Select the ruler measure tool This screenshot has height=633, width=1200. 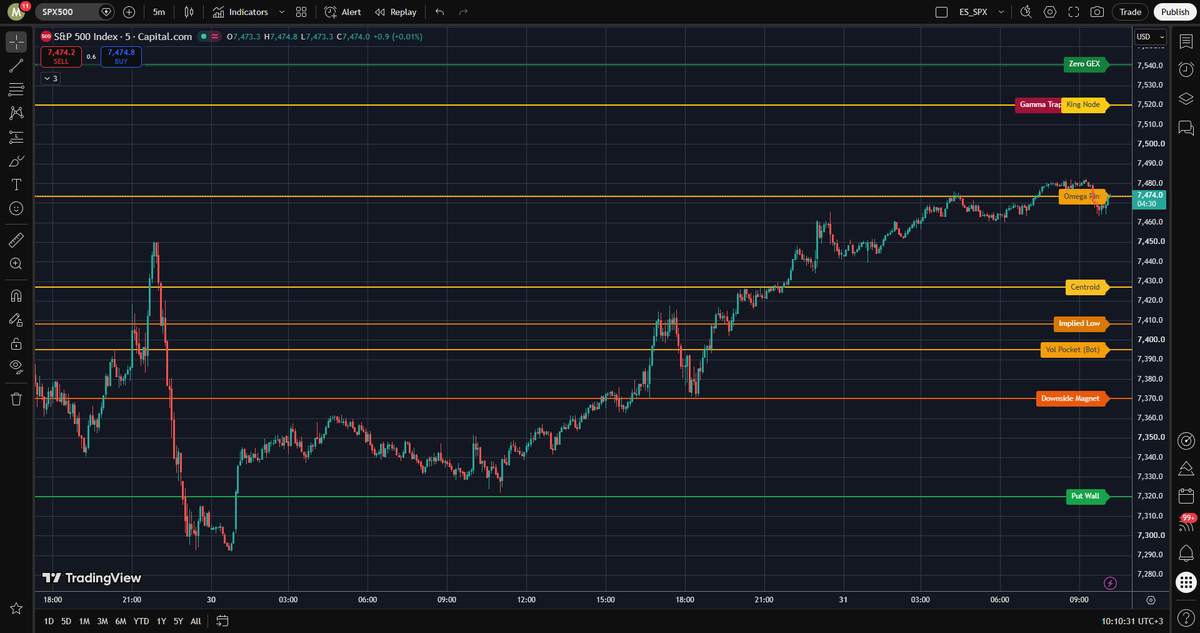[x=16, y=240]
